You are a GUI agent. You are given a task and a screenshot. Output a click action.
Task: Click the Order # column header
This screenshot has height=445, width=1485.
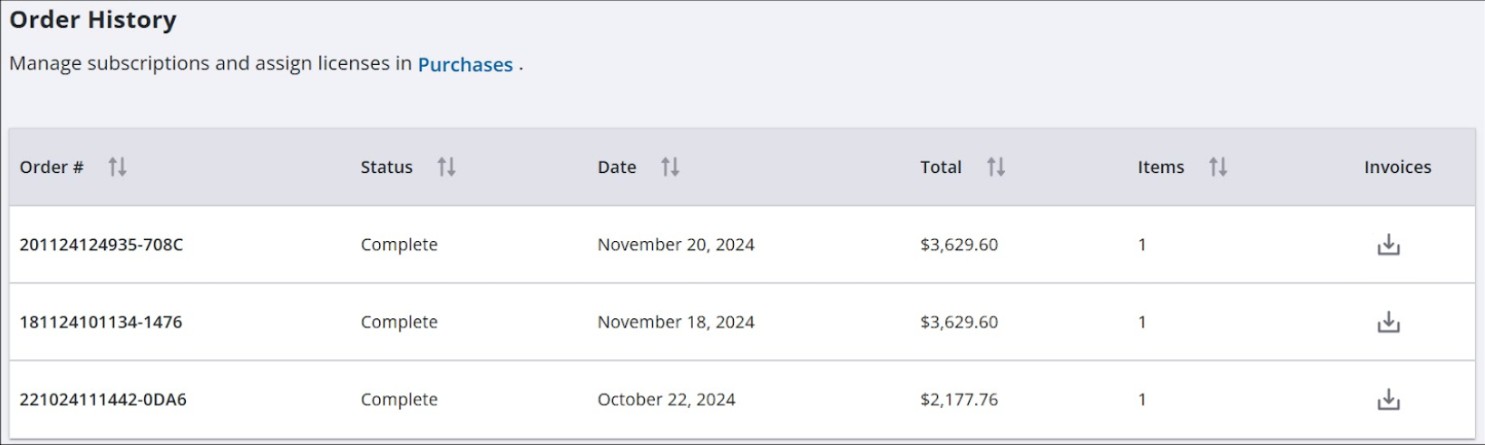[x=52, y=167]
